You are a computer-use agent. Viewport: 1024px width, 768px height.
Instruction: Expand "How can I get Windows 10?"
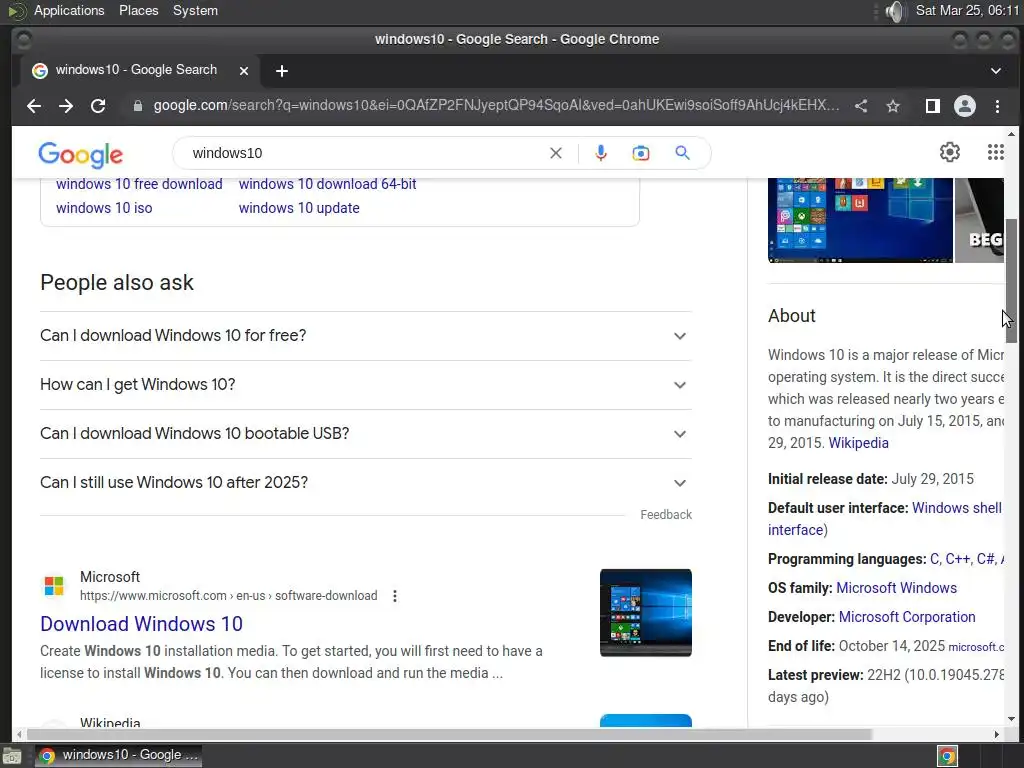point(366,385)
